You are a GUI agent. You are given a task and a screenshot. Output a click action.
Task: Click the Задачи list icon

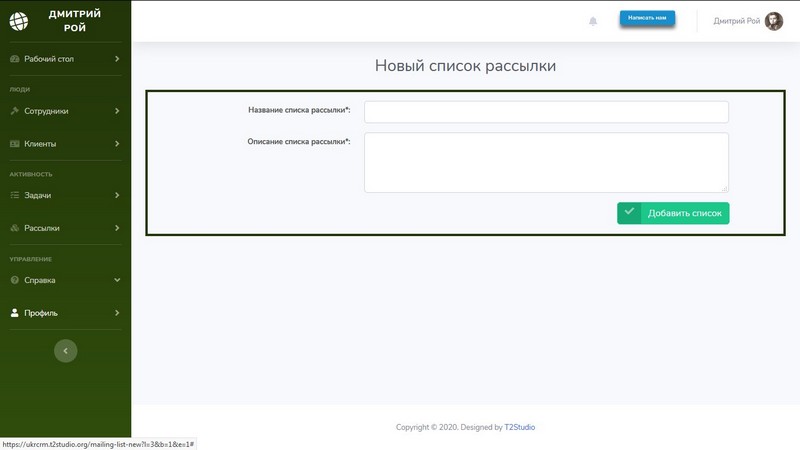coord(14,196)
